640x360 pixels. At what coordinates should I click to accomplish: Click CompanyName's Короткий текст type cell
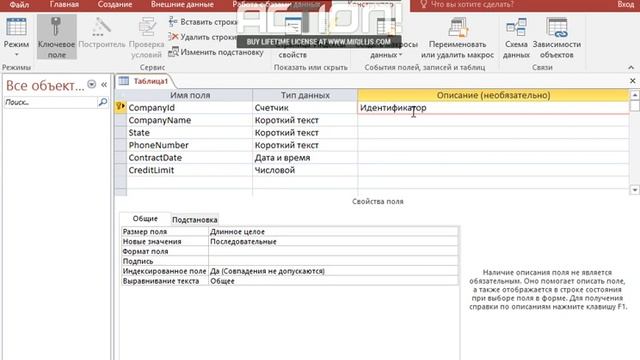(305, 120)
